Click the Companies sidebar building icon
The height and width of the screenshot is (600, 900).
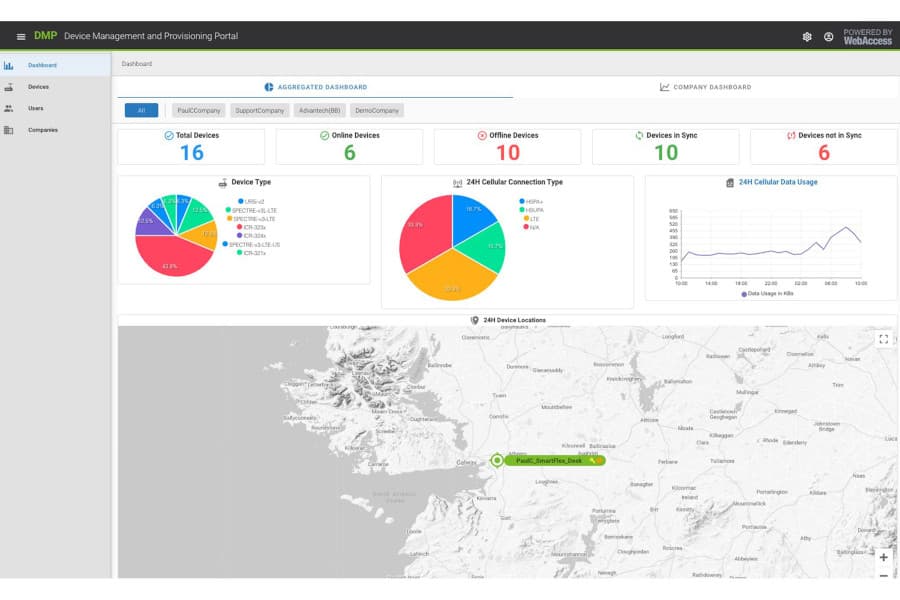coord(9,130)
